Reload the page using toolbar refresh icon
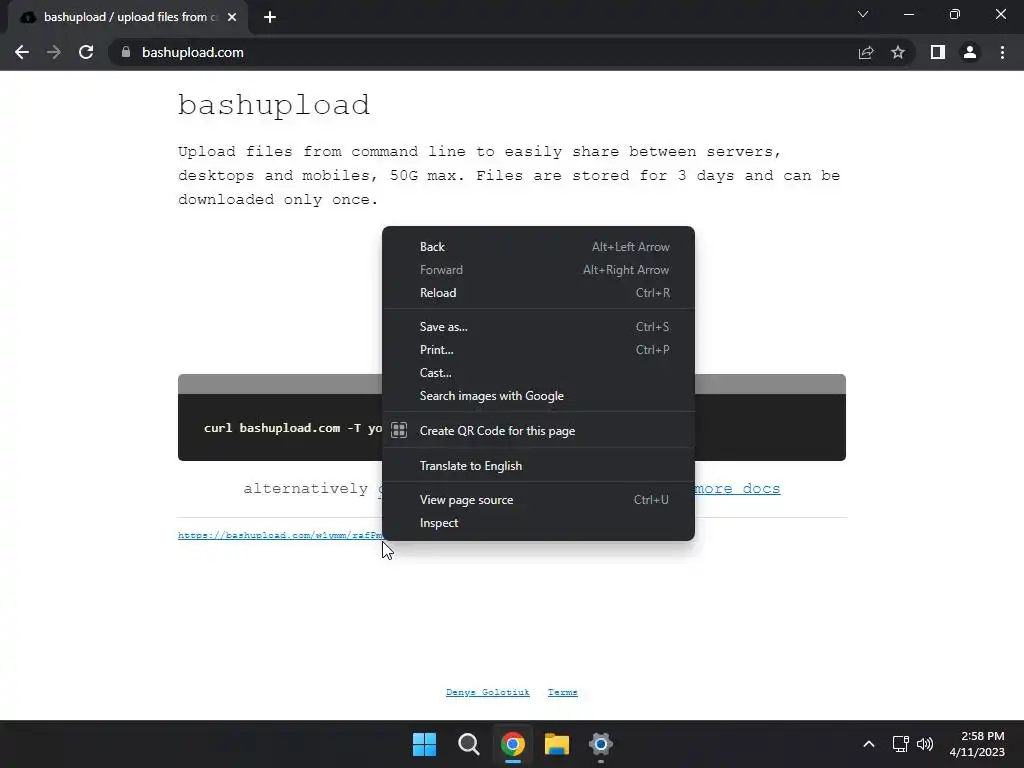 [86, 52]
